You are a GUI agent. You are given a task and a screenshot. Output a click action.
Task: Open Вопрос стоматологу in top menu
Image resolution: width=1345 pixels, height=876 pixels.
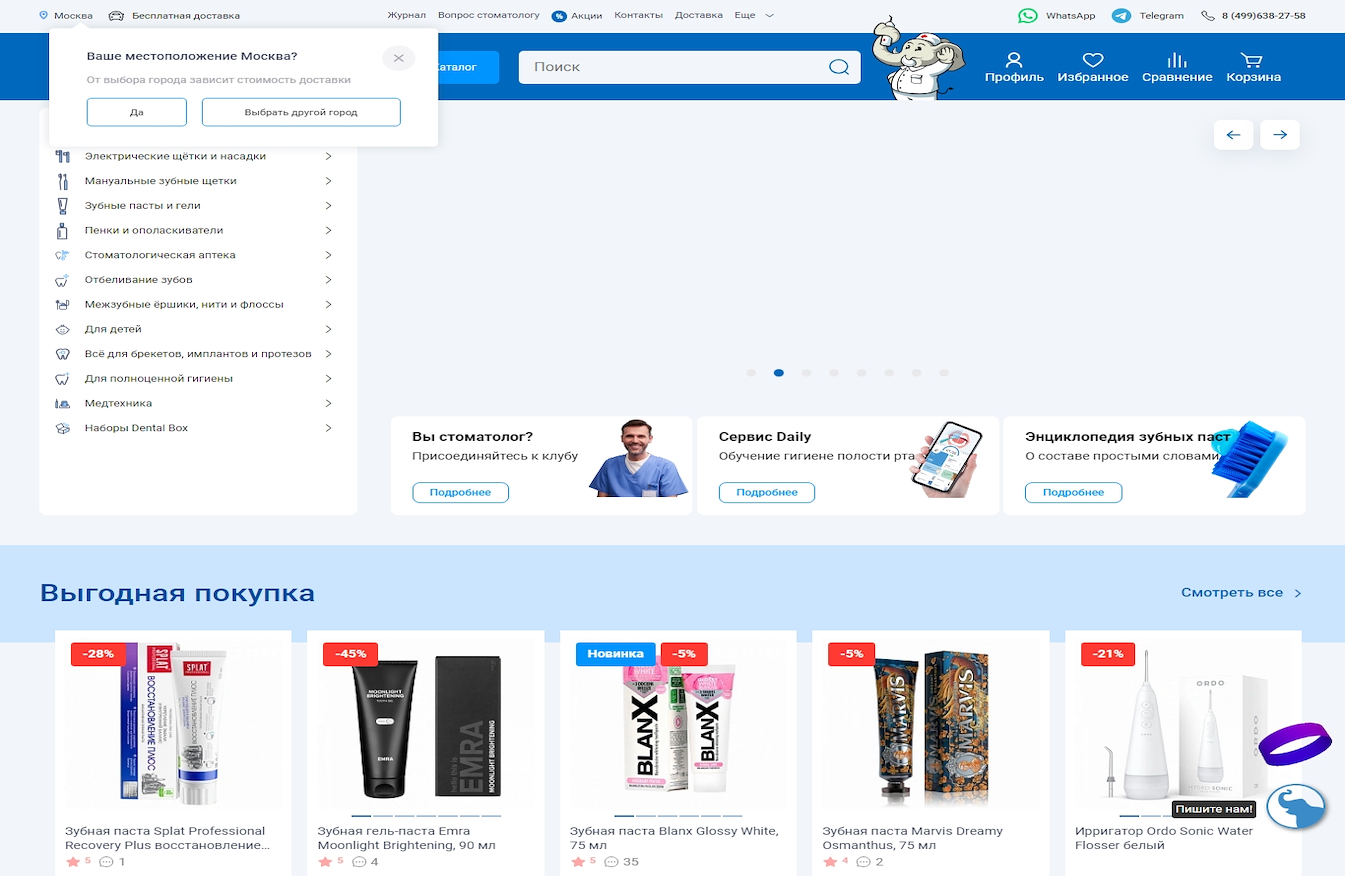489,15
